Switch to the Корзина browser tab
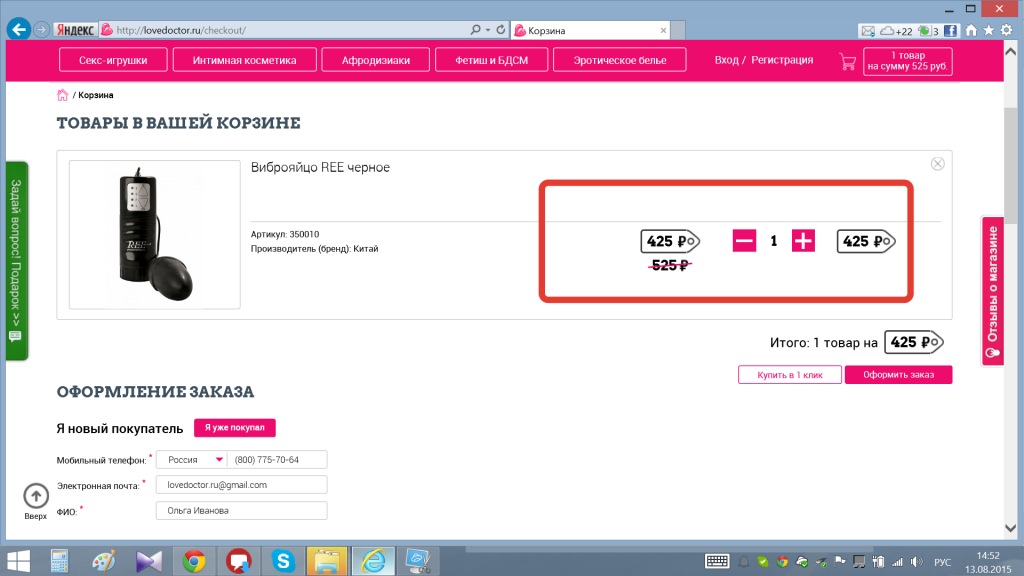The height and width of the screenshot is (576, 1024). [x=580, y=30]
